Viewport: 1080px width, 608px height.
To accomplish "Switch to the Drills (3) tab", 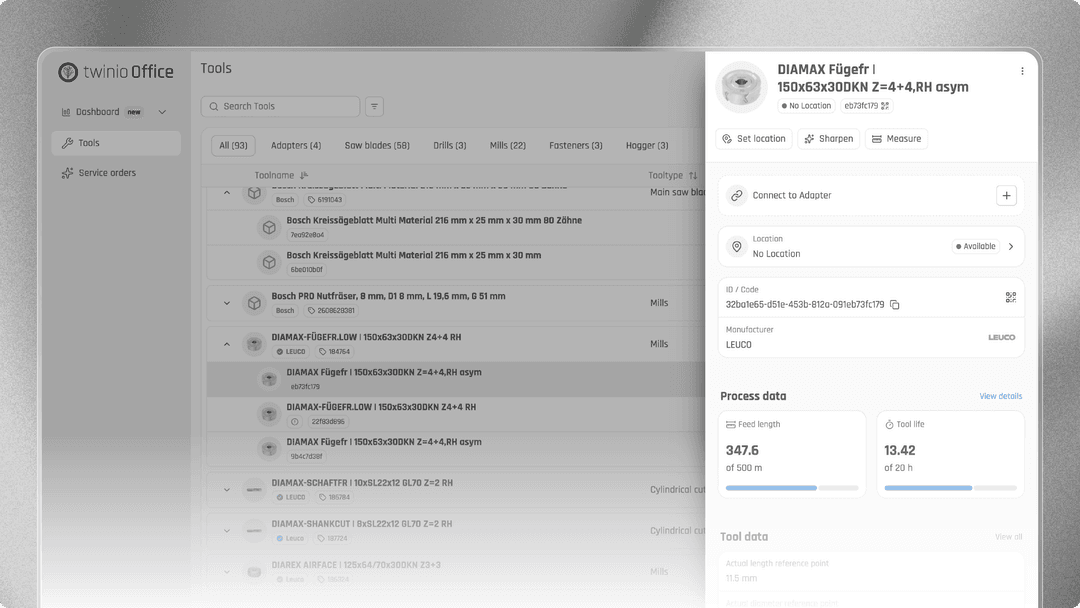I will click(x=450, y=145).
